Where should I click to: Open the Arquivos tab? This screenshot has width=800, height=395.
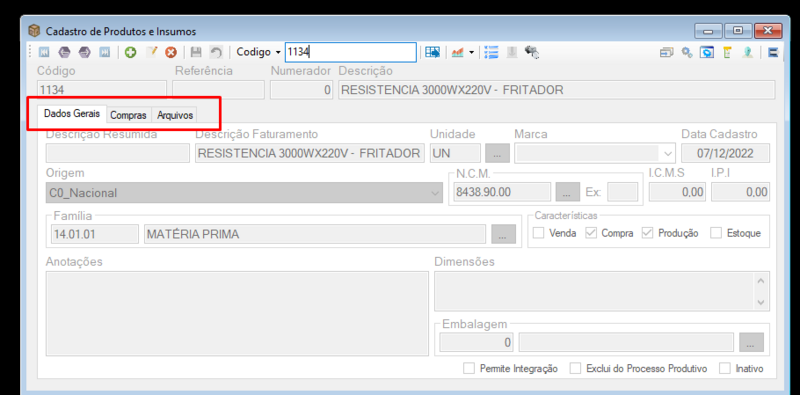175,115
